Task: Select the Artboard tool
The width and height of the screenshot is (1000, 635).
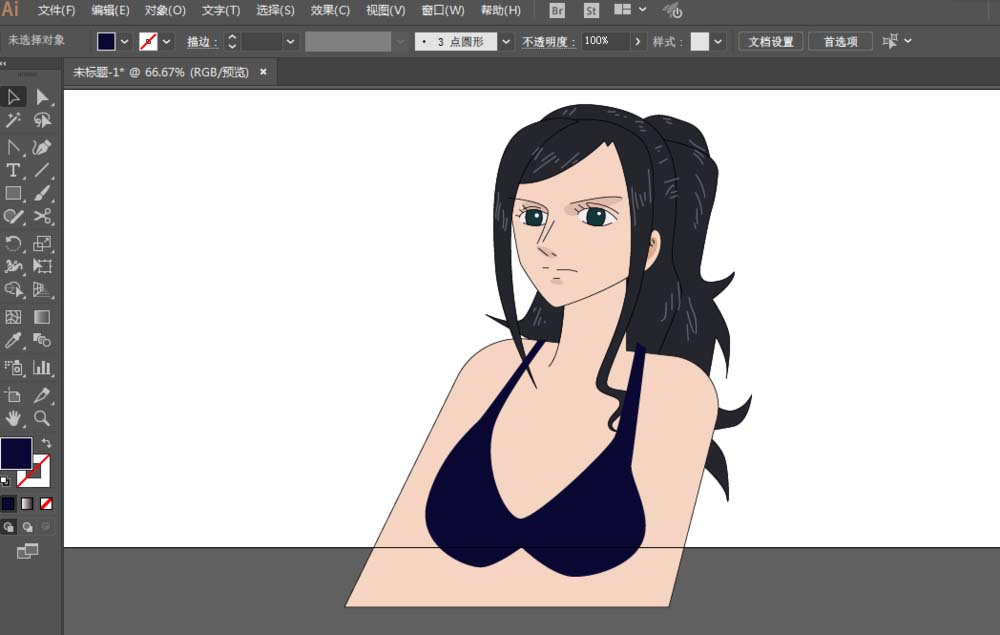Action: (x=13, y=395)
